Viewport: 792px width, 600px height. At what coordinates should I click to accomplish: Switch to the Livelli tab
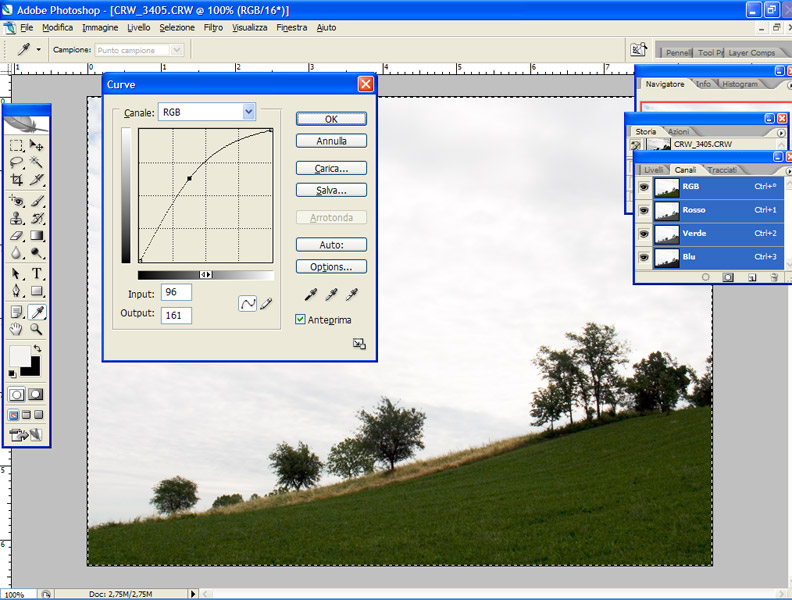click(653, 170)
